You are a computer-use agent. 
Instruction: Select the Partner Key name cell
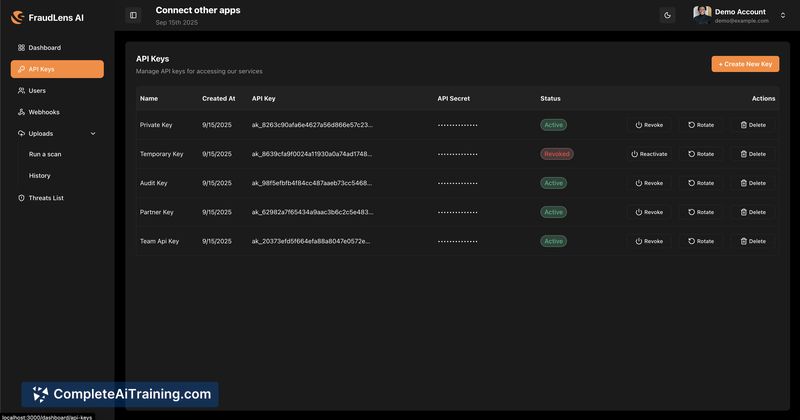pyautogui.click(x=157, y=212)
